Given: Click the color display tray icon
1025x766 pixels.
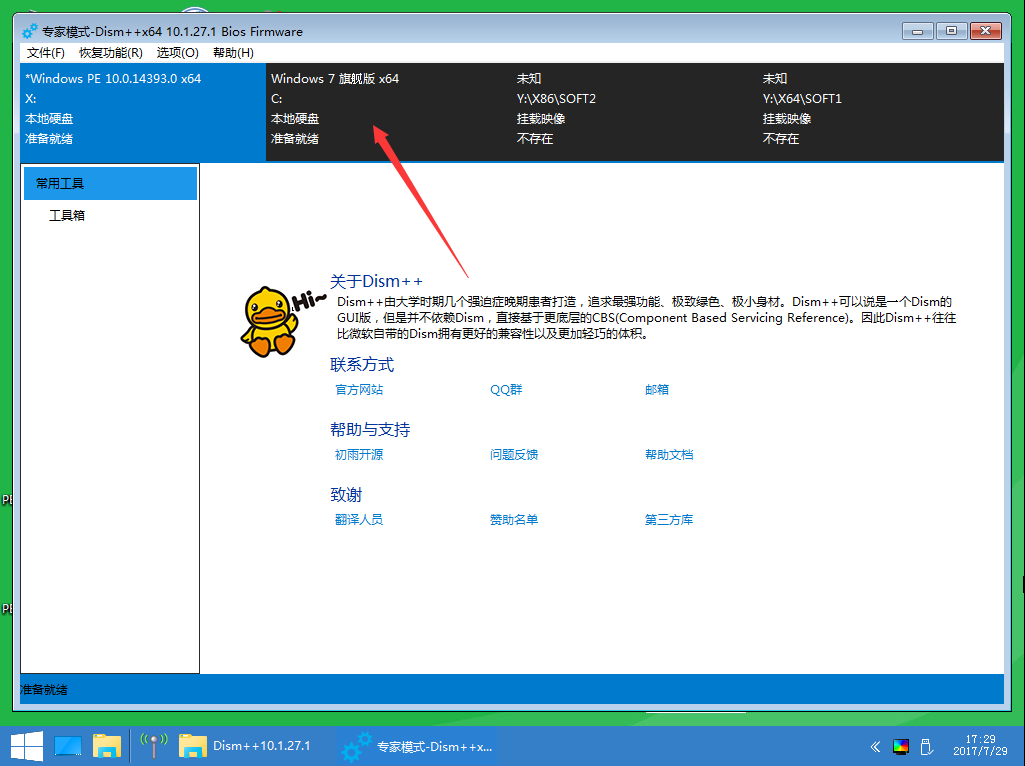Looking at the screenshot, I should 901,746.
